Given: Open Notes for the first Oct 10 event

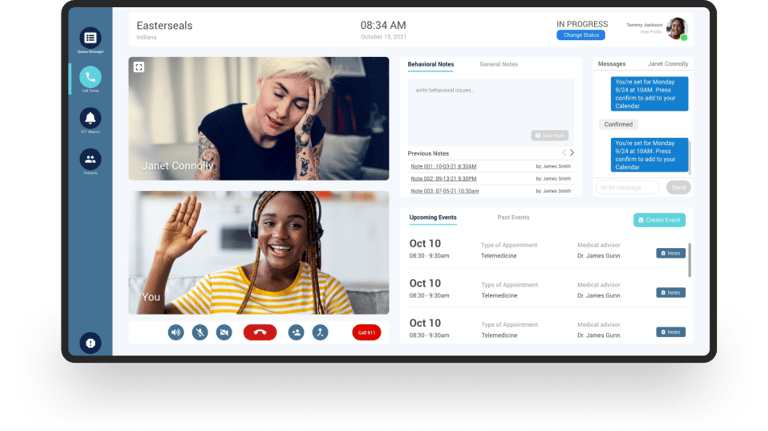Looking at the screenshot, I should pos(671,253).
